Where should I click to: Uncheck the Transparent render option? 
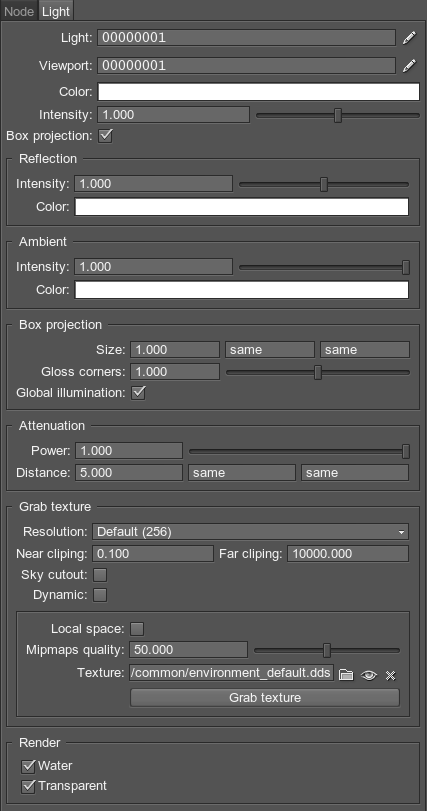28,786
